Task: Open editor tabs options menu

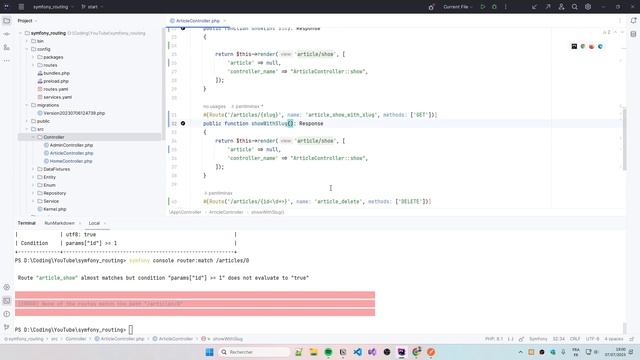Action: (x=620, y=20)
